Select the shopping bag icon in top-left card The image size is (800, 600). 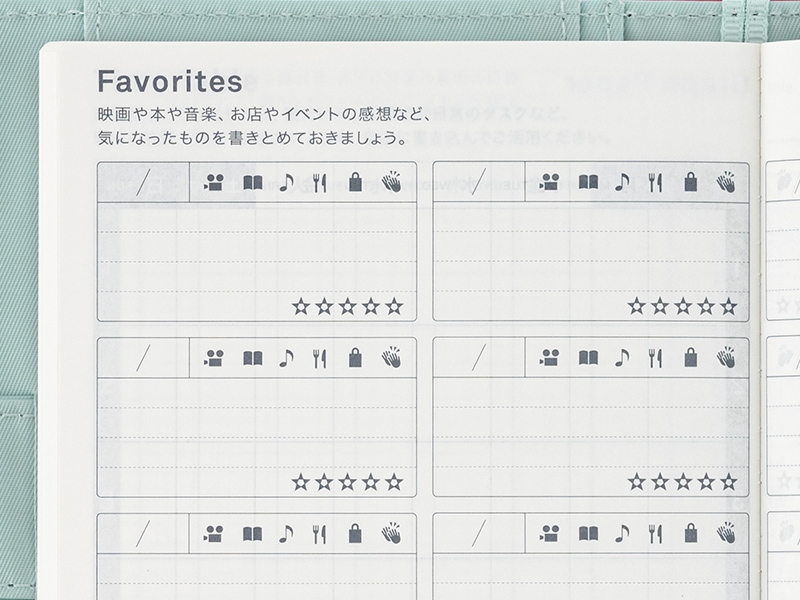pos(355,182)
